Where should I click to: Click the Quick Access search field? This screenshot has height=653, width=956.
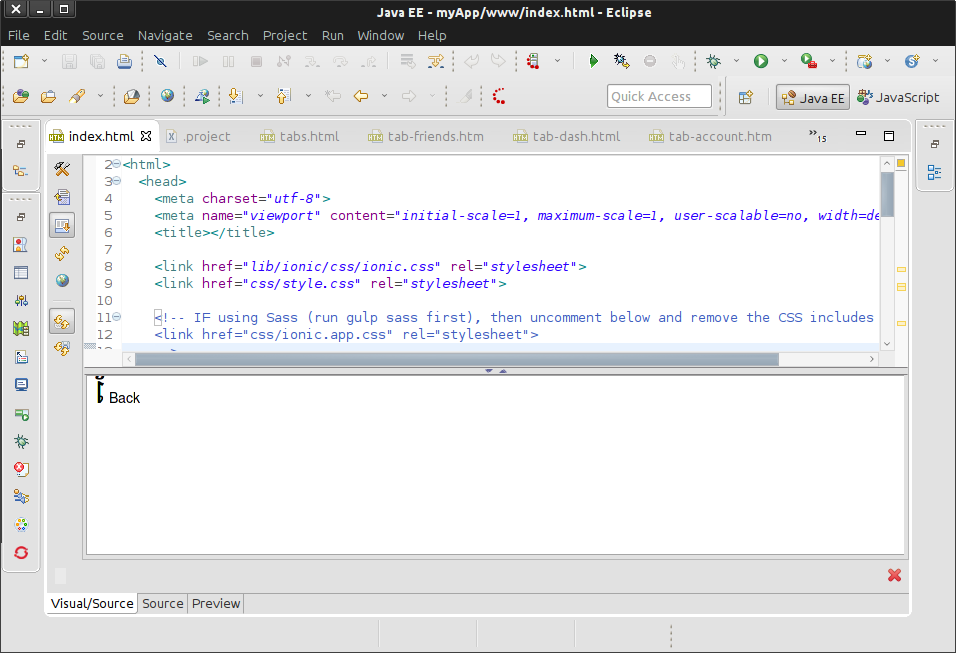pyautogui.click(x=659, y=96)
